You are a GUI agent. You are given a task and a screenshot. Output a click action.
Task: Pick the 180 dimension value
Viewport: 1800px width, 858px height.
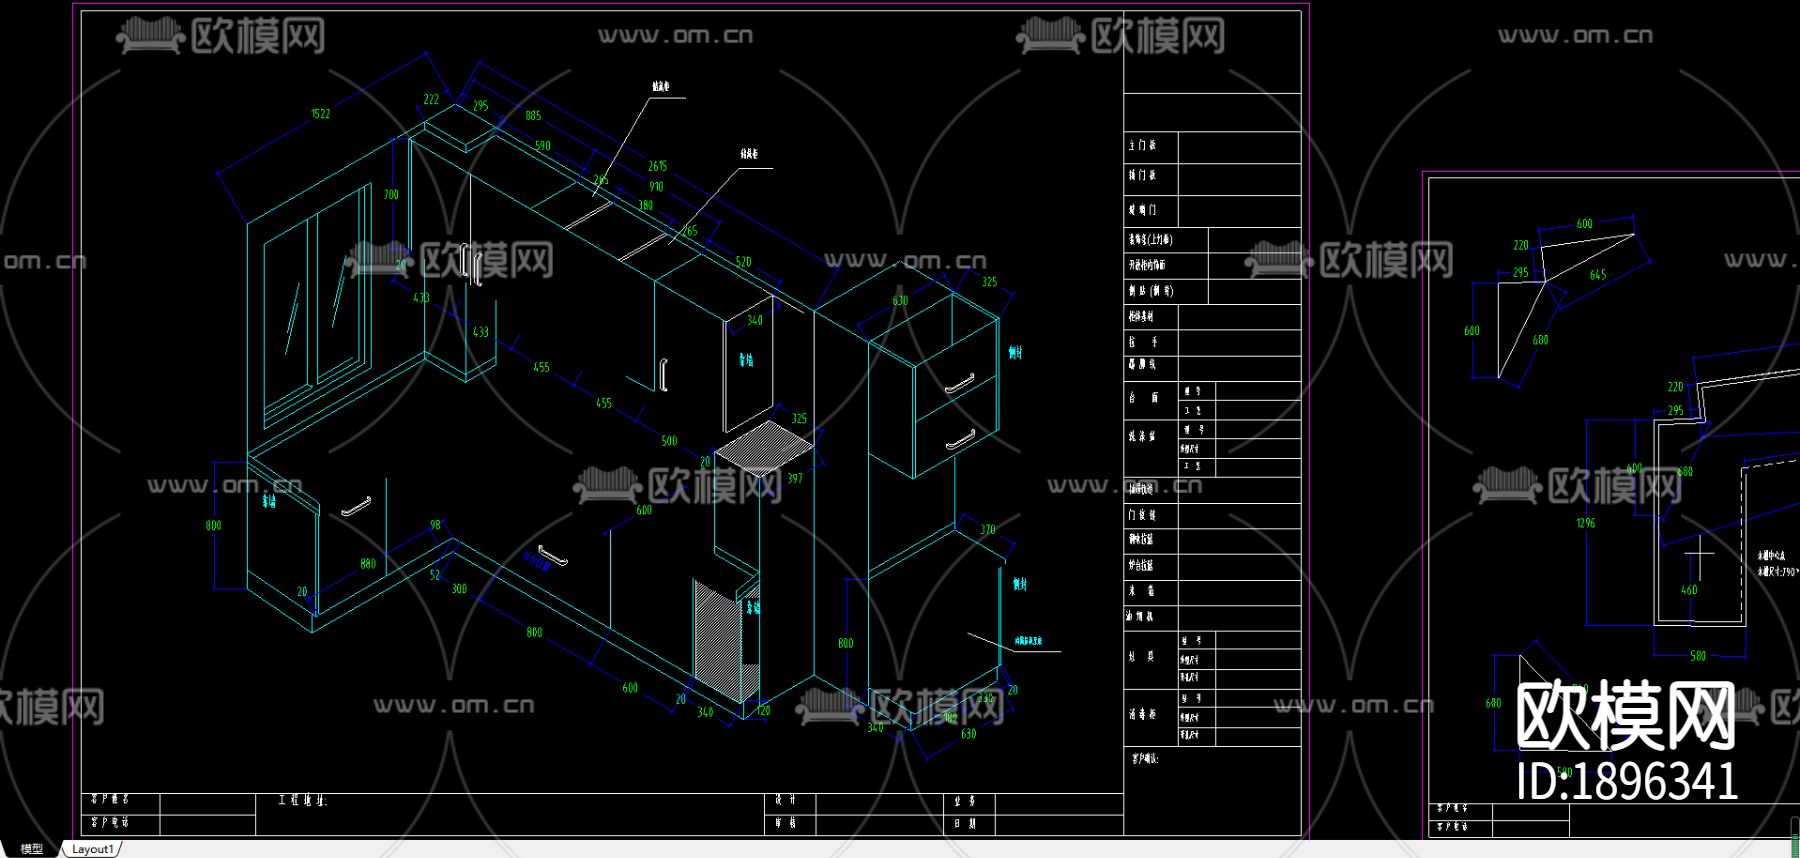tap(645, 206)
